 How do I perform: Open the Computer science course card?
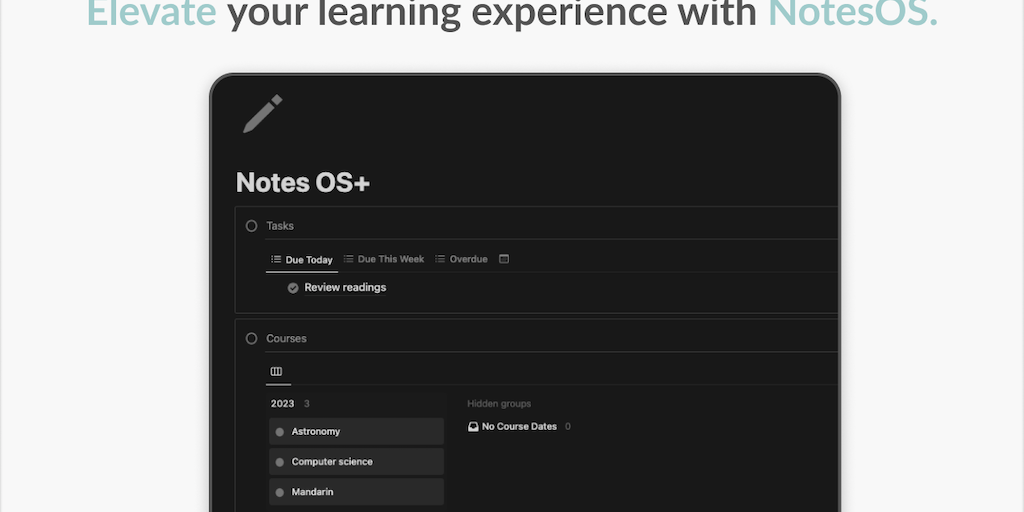pos(357,462)
